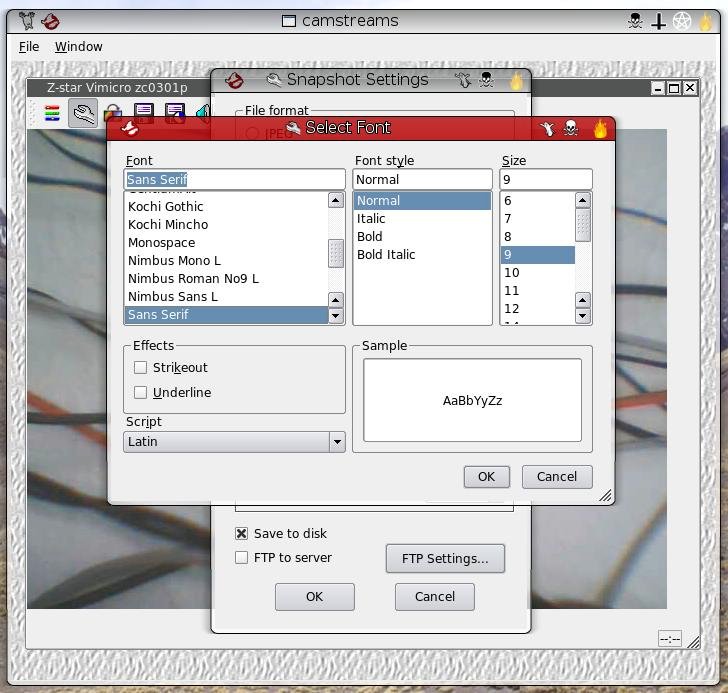Click the ghost icon in Select Font title bar
The height and width of the screenshot is (693, 728).
547,128
